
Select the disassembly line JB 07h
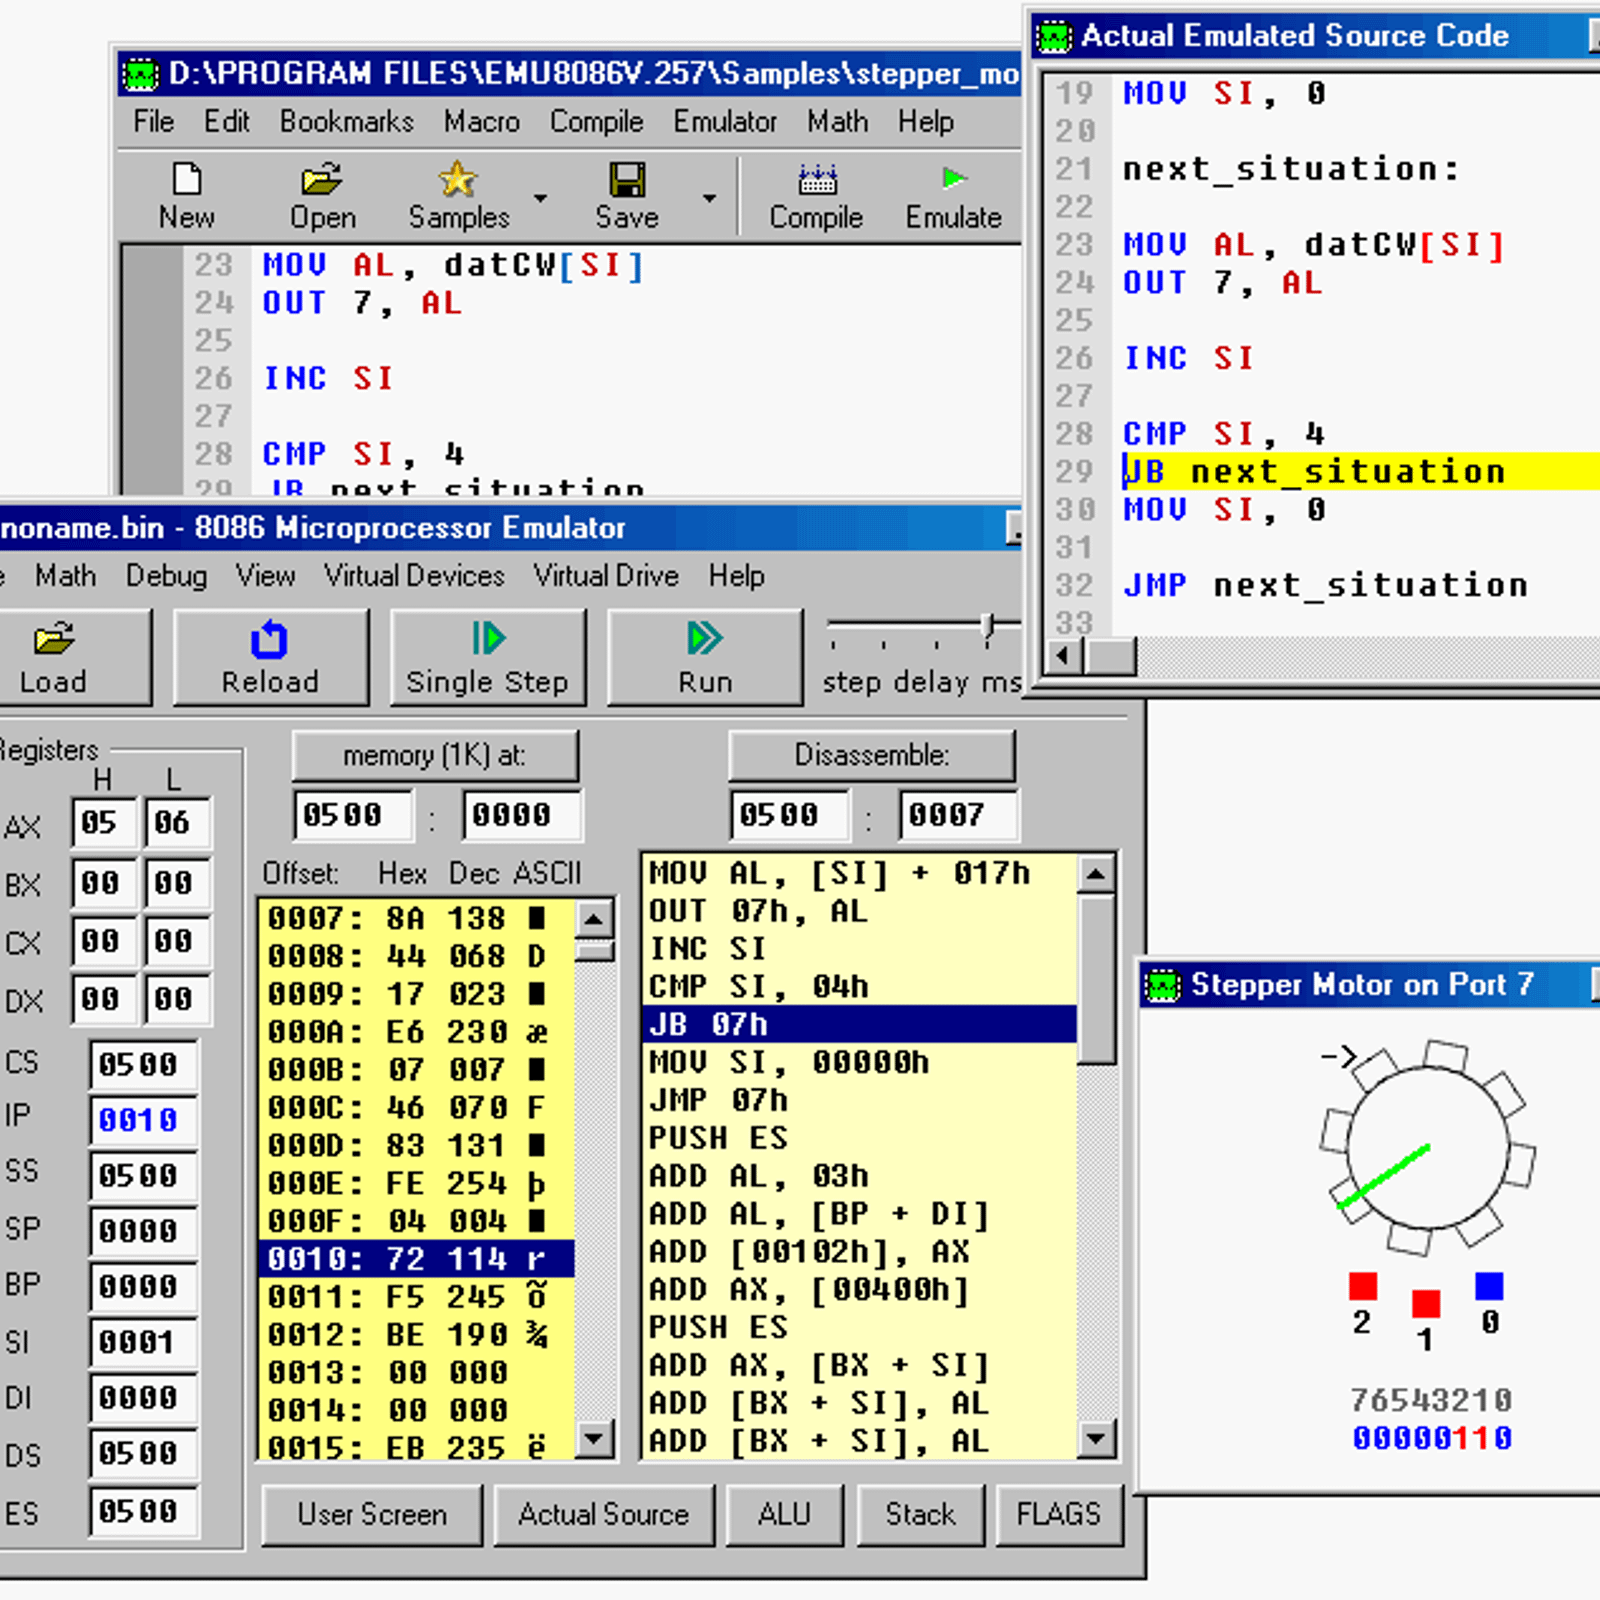point(860,1025)
